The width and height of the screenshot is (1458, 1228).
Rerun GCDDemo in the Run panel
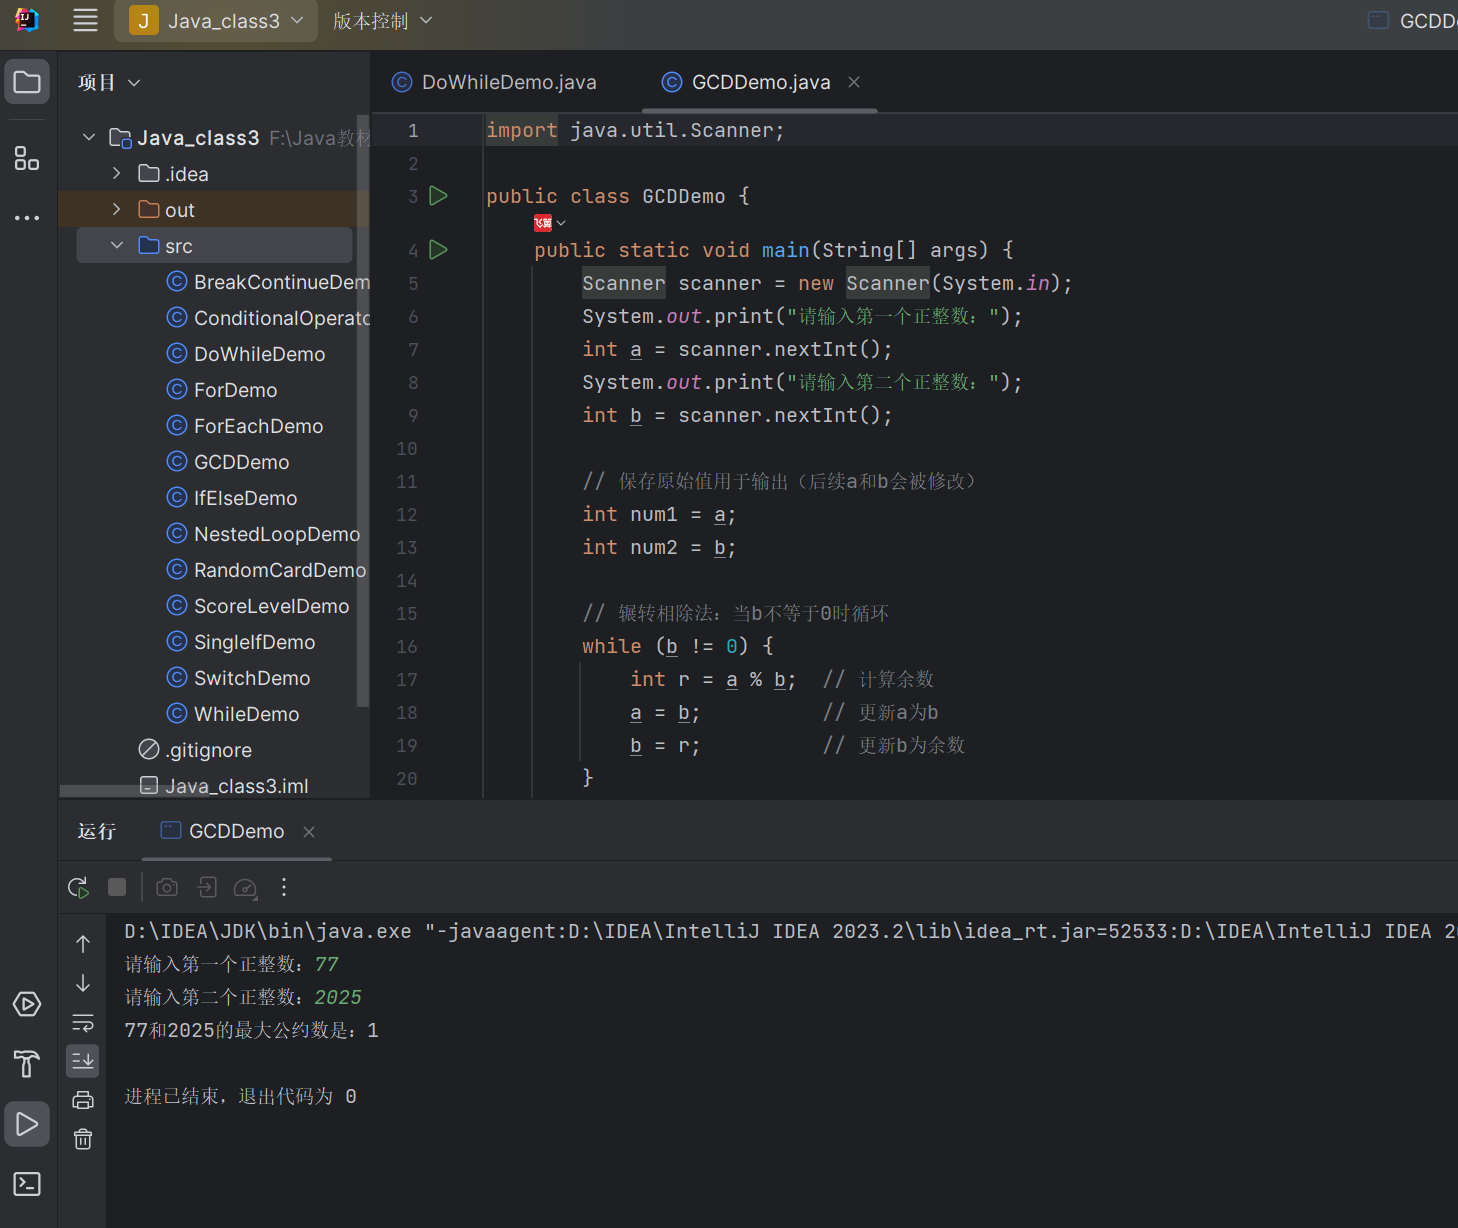78,887
